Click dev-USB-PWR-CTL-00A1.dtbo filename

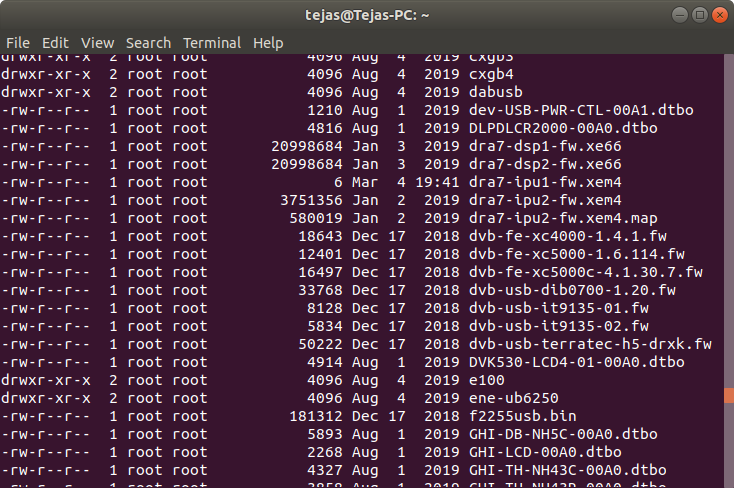point(581,110)
